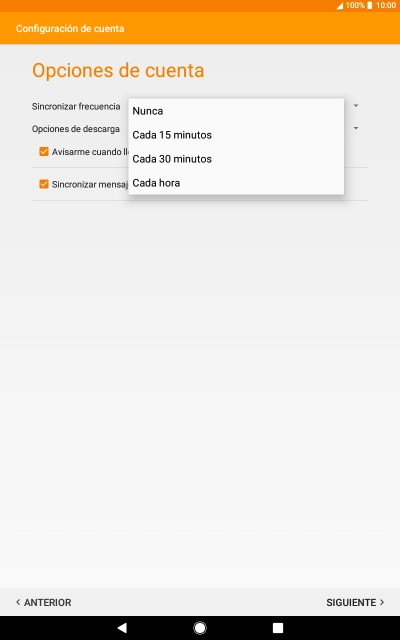
Task: Expand the Opciones de descarga dropdown arrow
Action: click(x=356, y=129)
